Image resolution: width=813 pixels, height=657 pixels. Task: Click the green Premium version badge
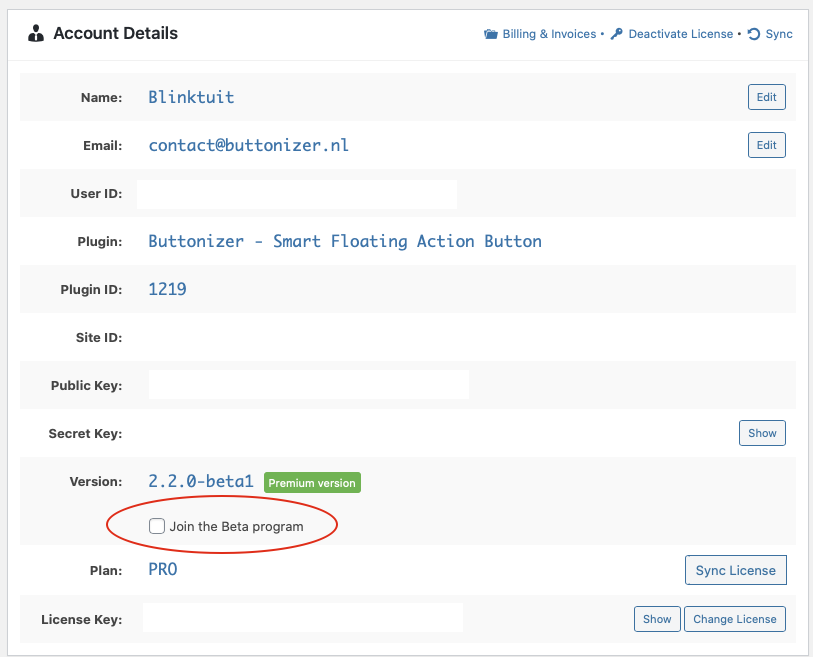pos(312,483)
